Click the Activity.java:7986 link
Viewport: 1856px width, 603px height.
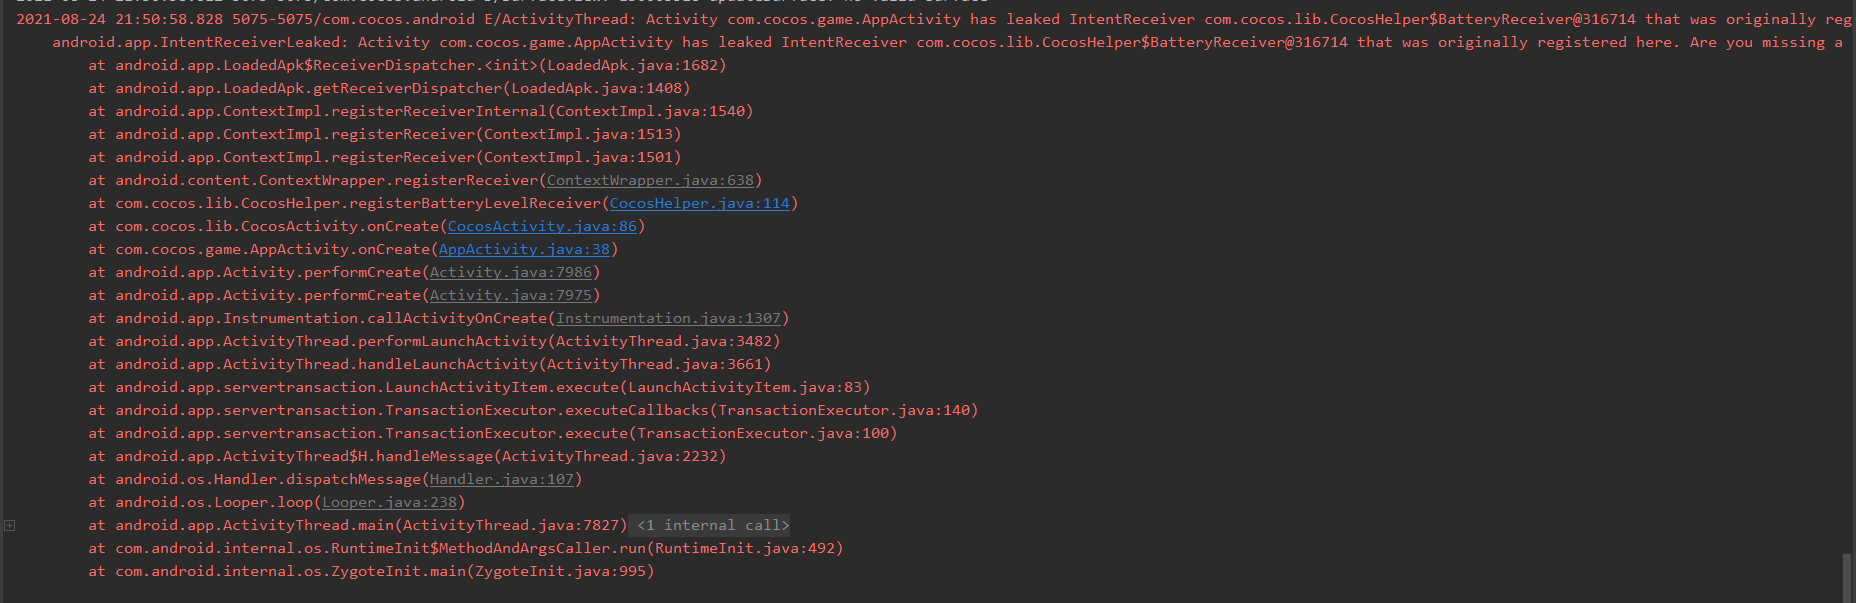pyautogui.click(x=510, y=272)
